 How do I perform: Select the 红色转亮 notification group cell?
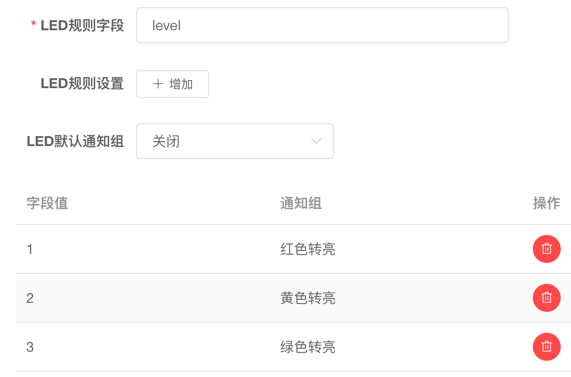308,249
